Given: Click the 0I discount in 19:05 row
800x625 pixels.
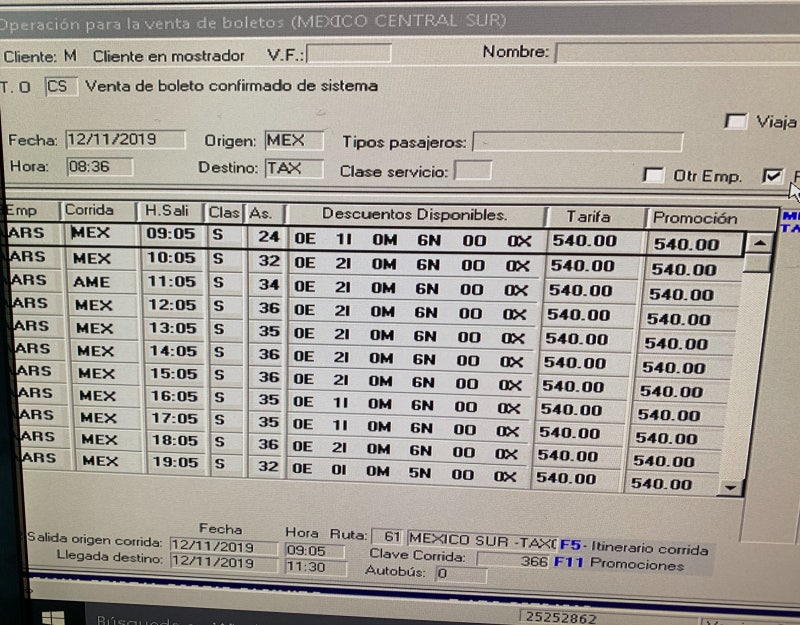Looking at the screenshot, I should pyautogui.click(x=339, y=469).
